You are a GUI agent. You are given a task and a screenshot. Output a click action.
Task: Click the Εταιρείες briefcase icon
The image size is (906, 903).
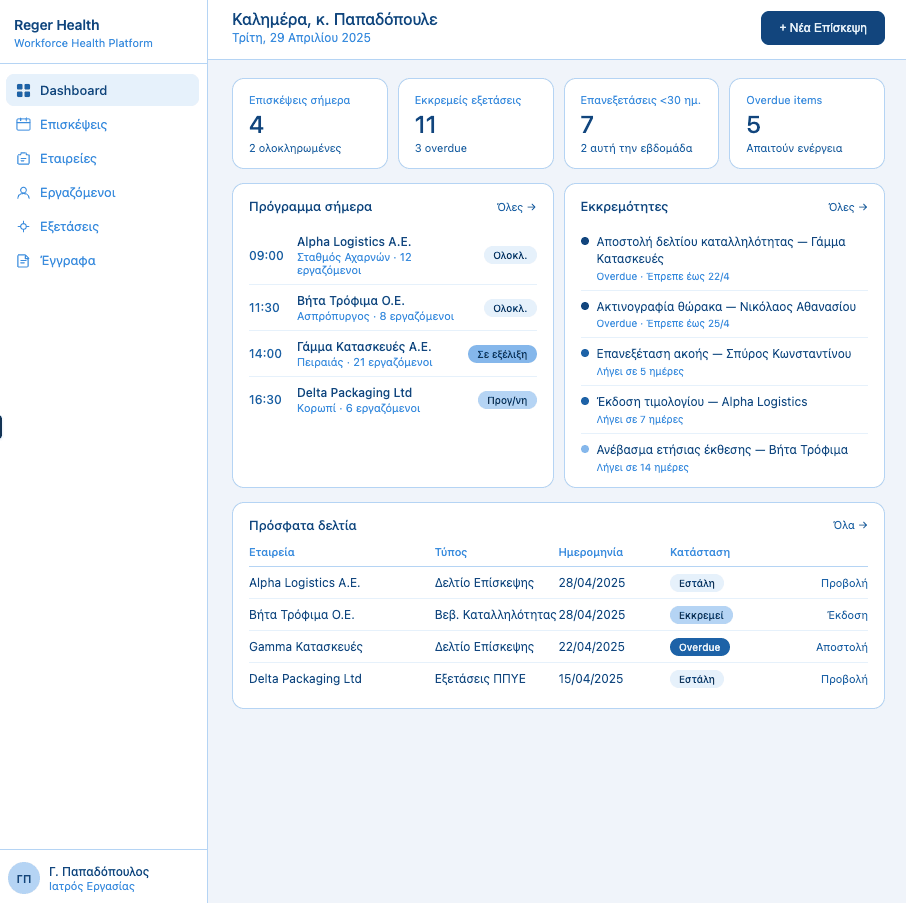click(24, 159)
